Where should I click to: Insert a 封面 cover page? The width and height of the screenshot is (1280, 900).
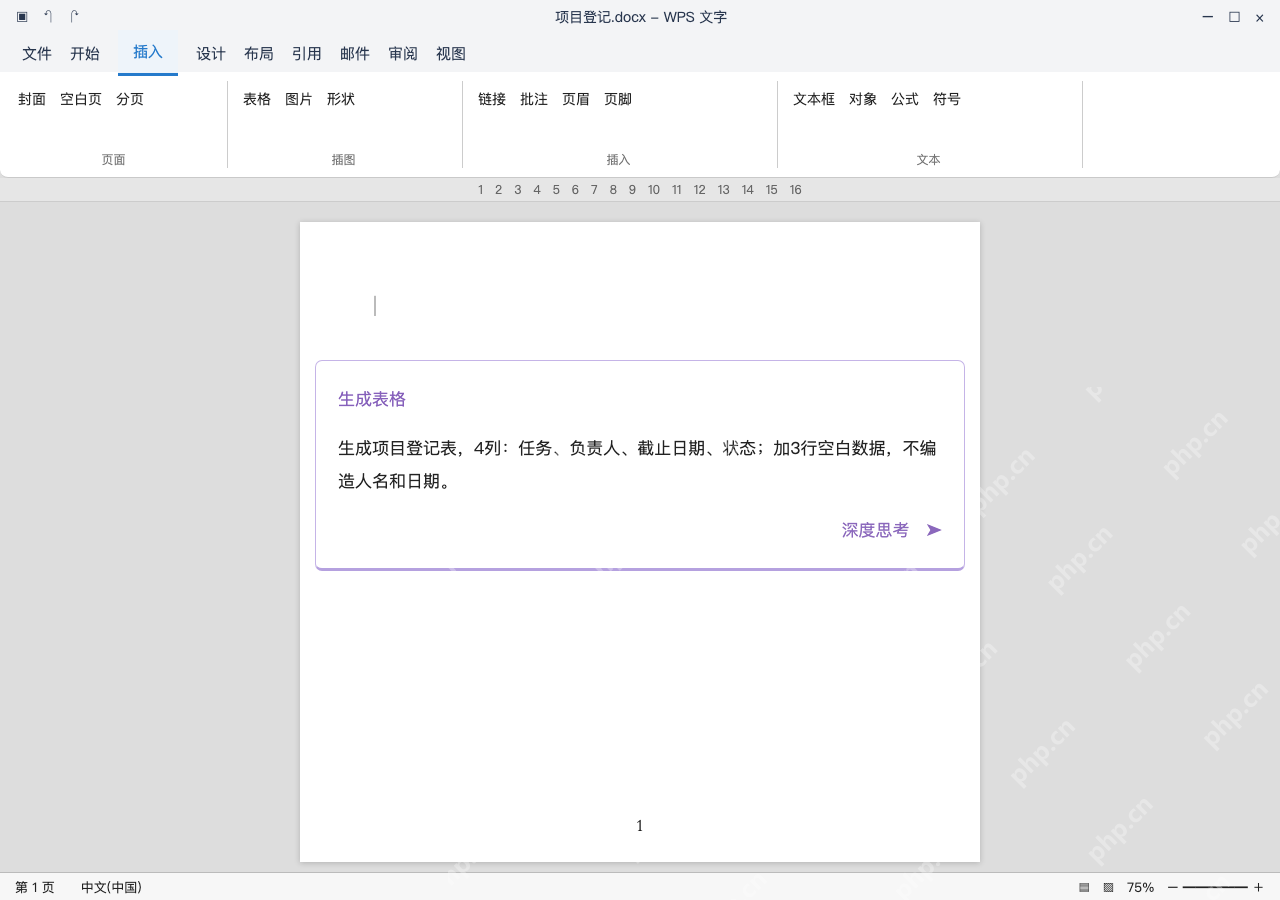pyautogui.click(x=32, y=99)
